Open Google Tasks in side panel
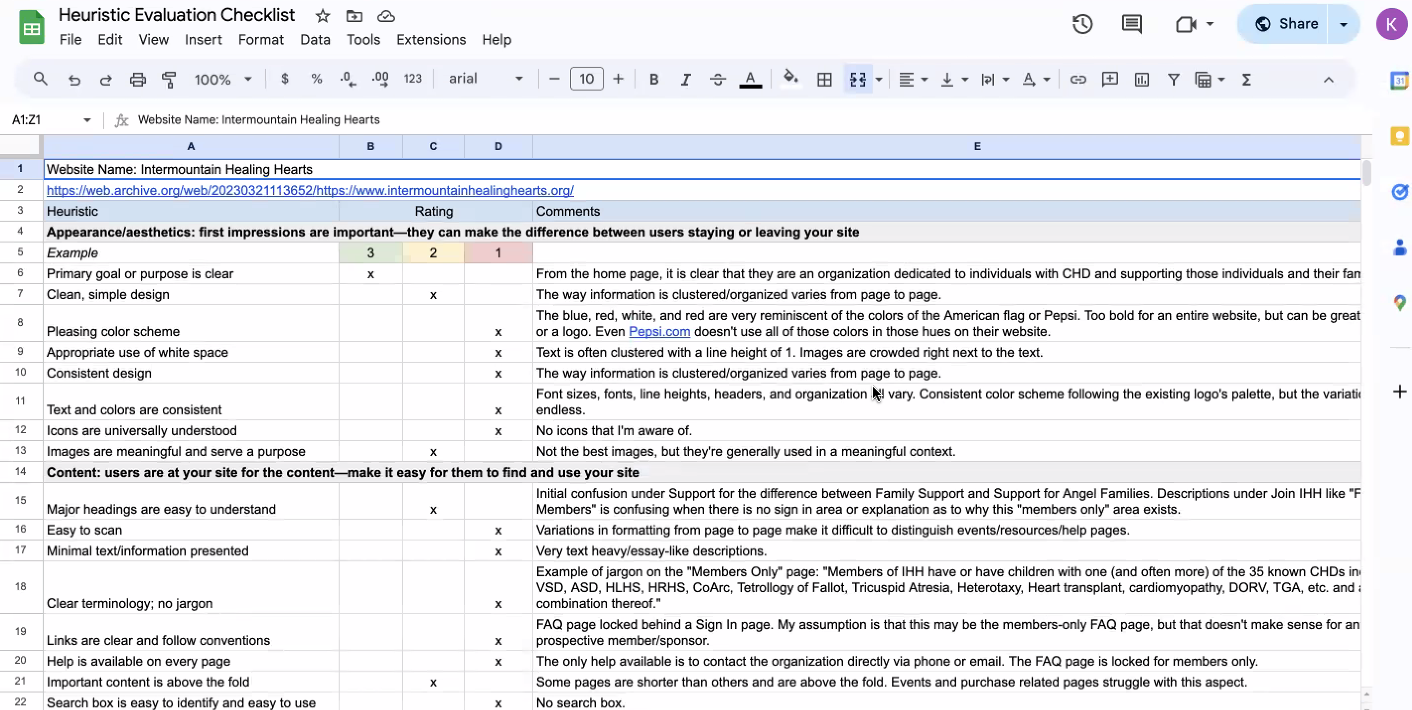 pos(1399,192)
